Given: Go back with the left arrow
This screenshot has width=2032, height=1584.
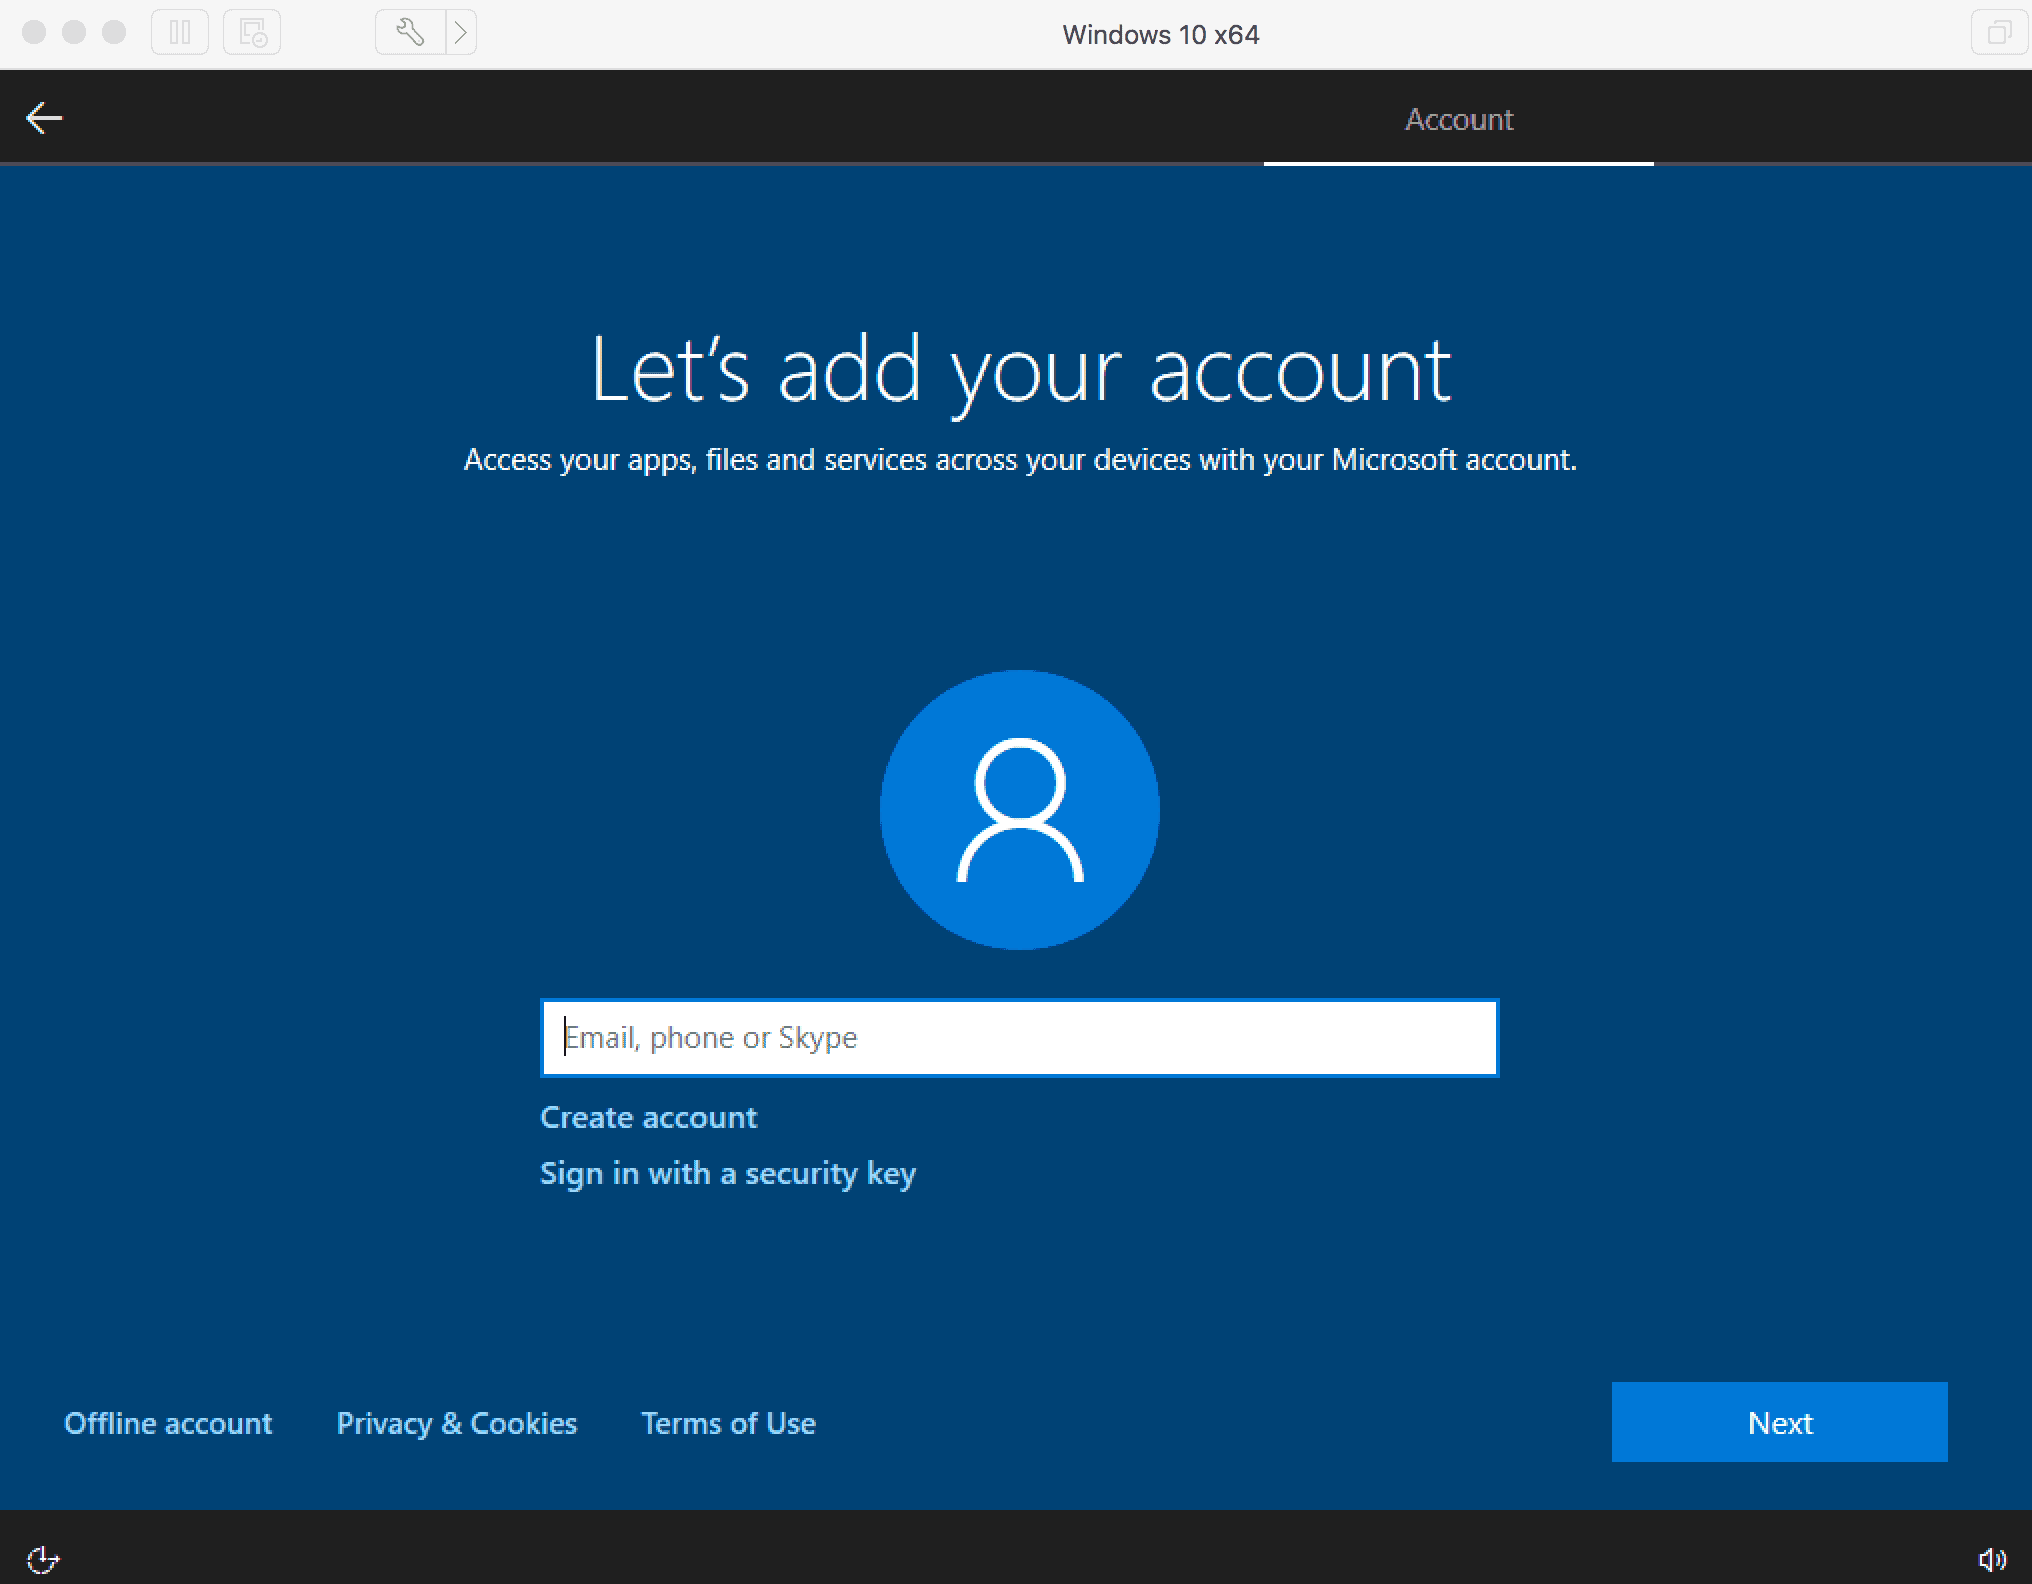Looking at the screenshot, I should click(44, 118).
